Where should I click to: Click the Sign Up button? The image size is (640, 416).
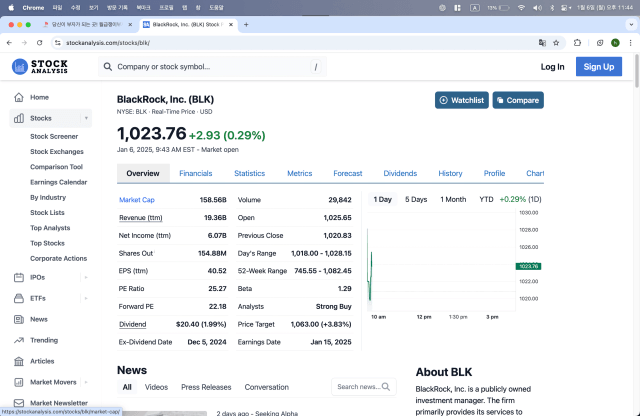click(x=599, y=67)
